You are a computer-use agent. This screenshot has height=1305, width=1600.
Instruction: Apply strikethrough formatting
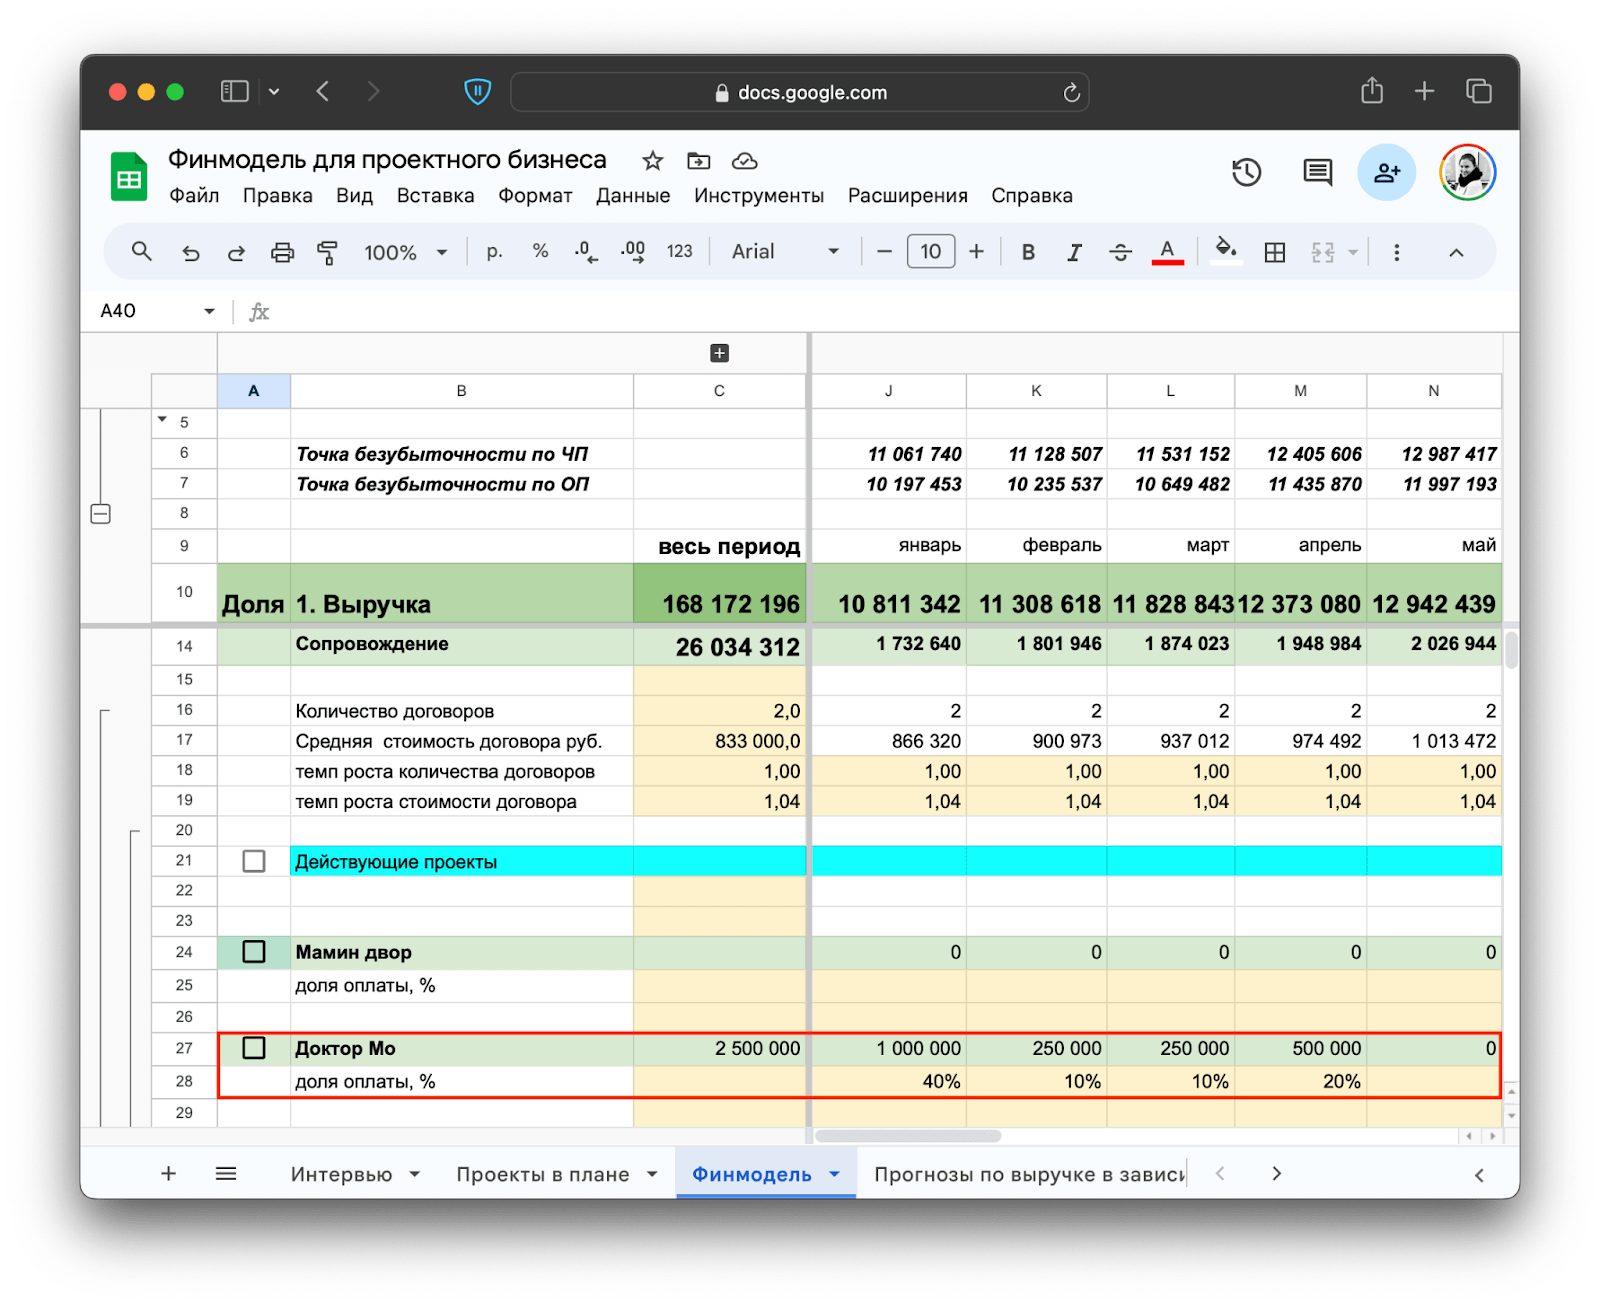coord(1120,253)
